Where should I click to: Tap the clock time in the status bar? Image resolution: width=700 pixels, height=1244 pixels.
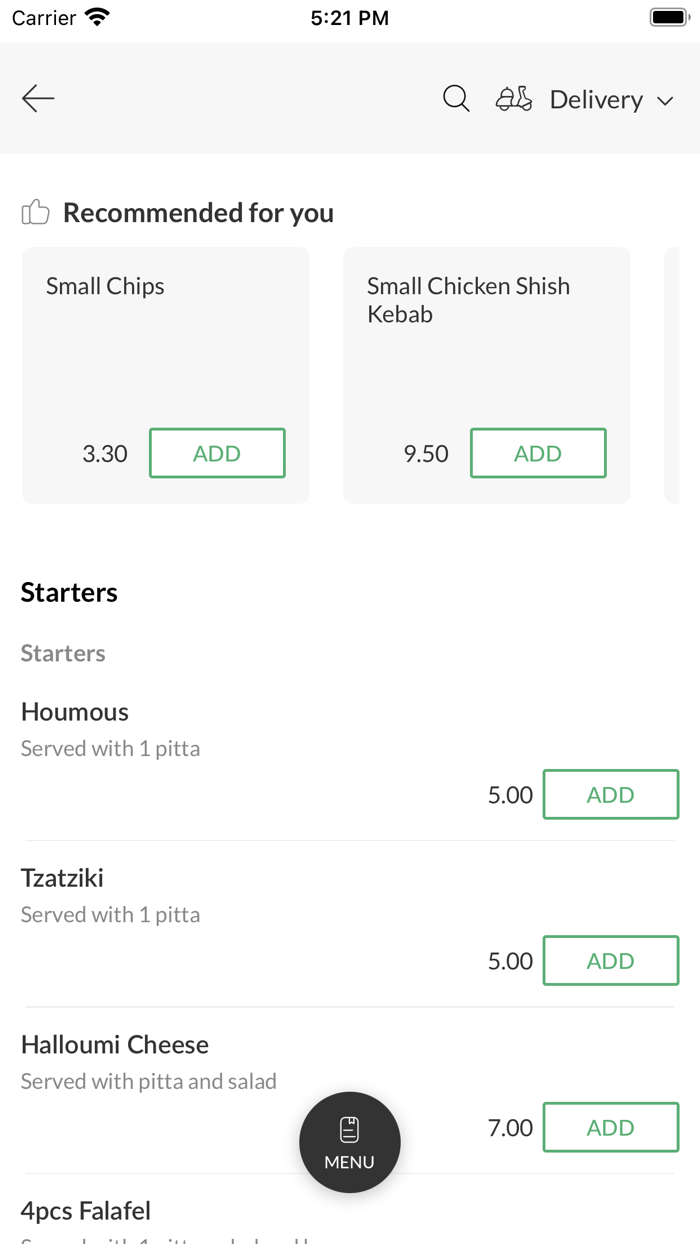click(349, 16)
